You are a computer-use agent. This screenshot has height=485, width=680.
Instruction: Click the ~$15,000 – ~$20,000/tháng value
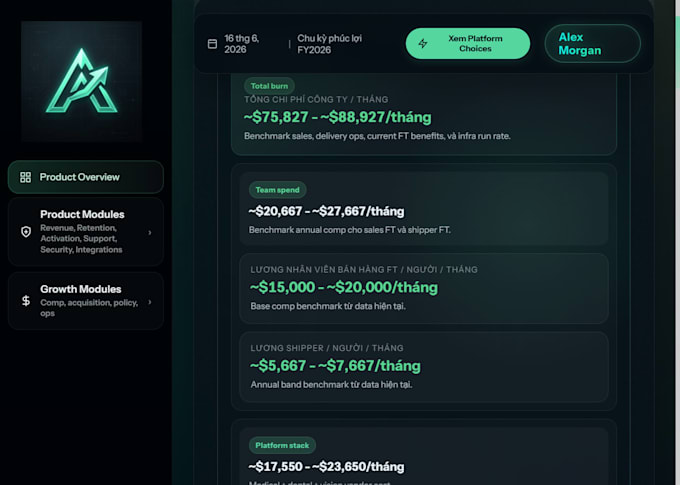click(x=344, y=287)
